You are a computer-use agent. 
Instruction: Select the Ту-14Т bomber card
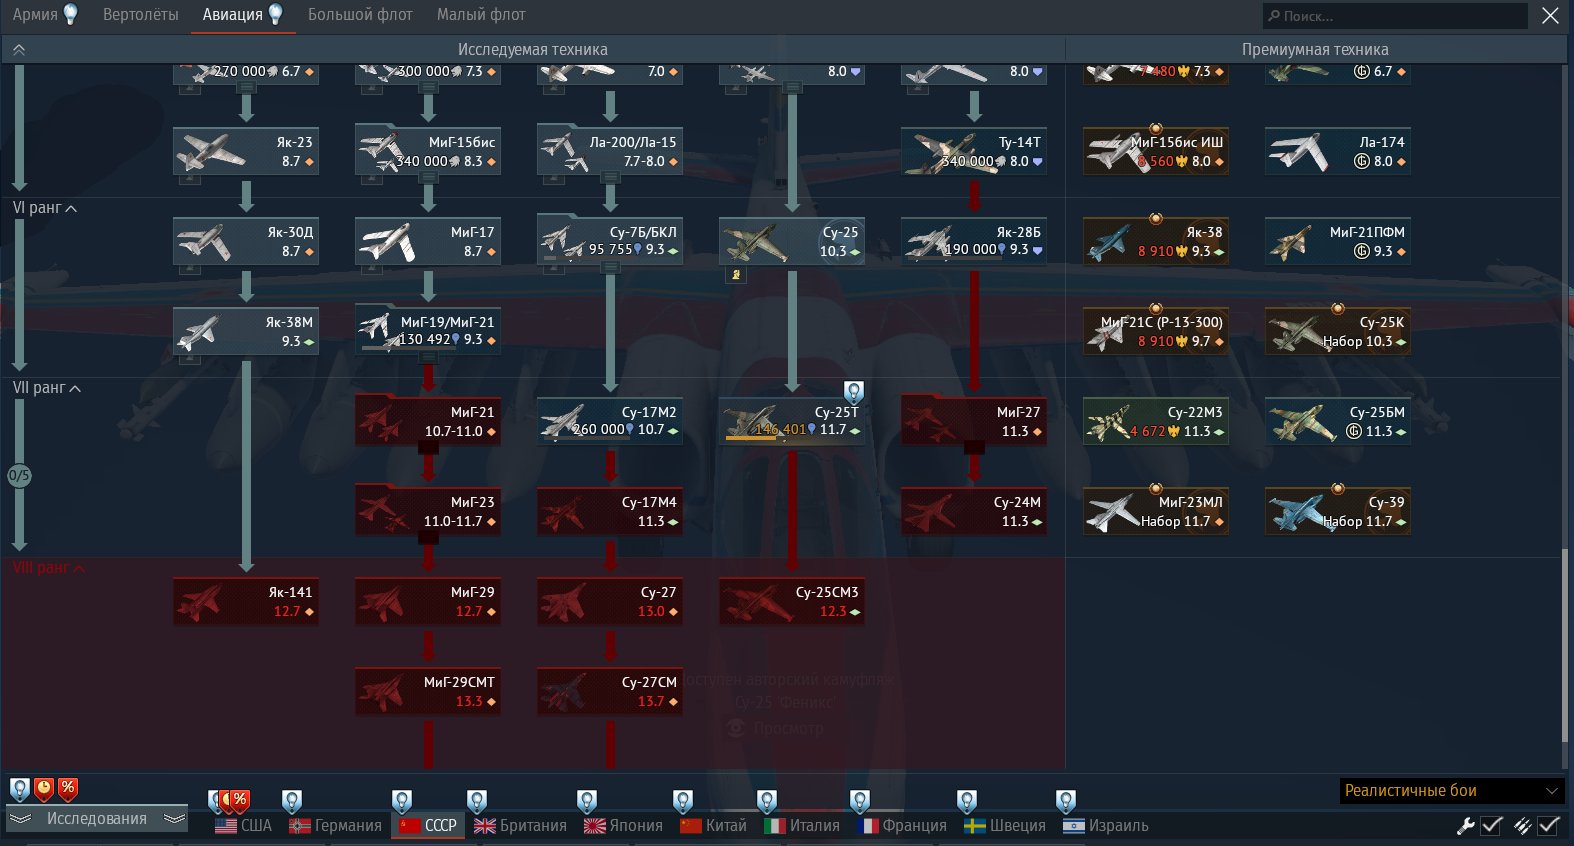click(974, 152)
